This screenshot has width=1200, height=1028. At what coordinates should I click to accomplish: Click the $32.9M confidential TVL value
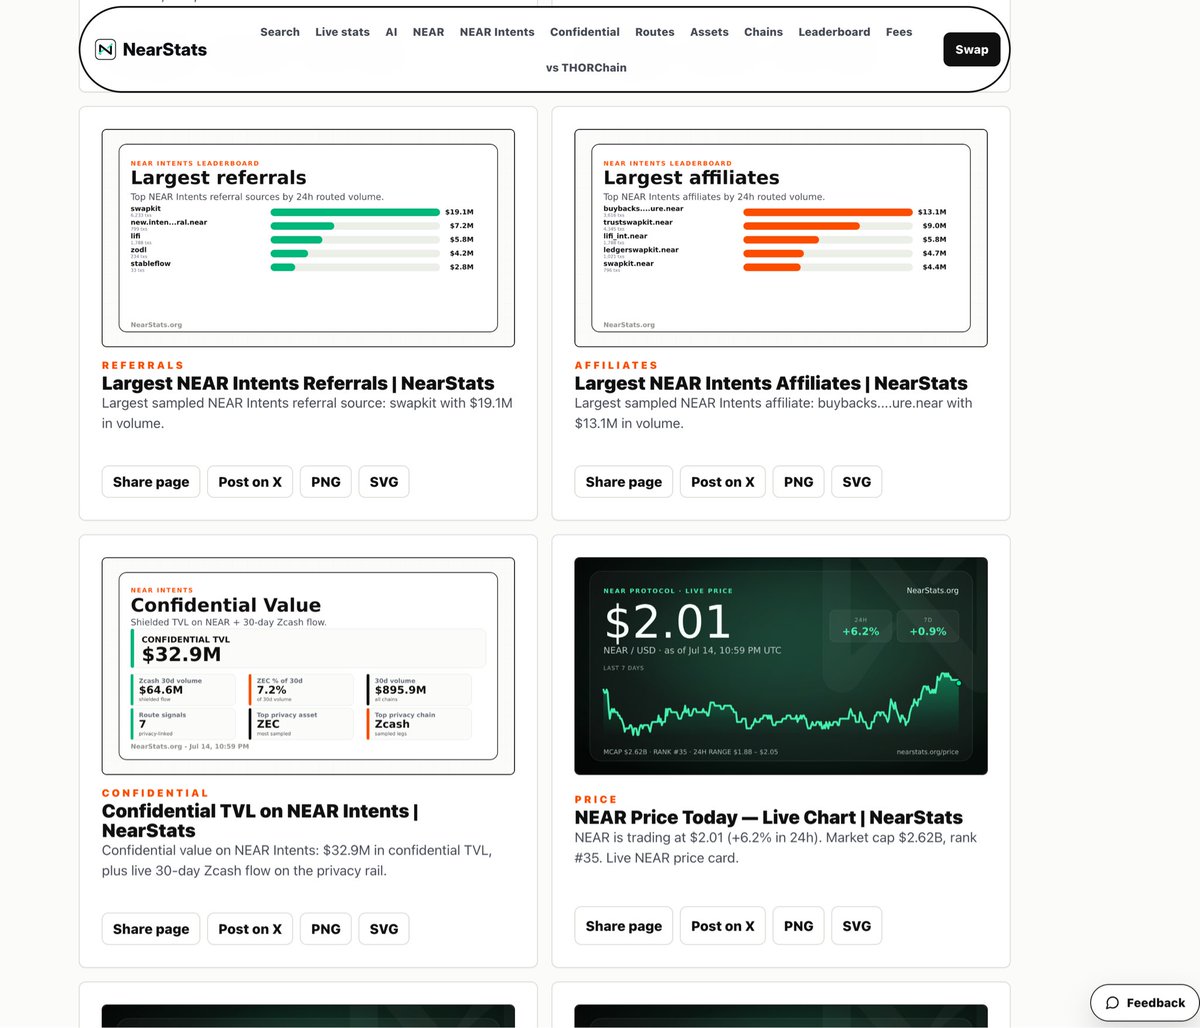[x=181, y=655]
